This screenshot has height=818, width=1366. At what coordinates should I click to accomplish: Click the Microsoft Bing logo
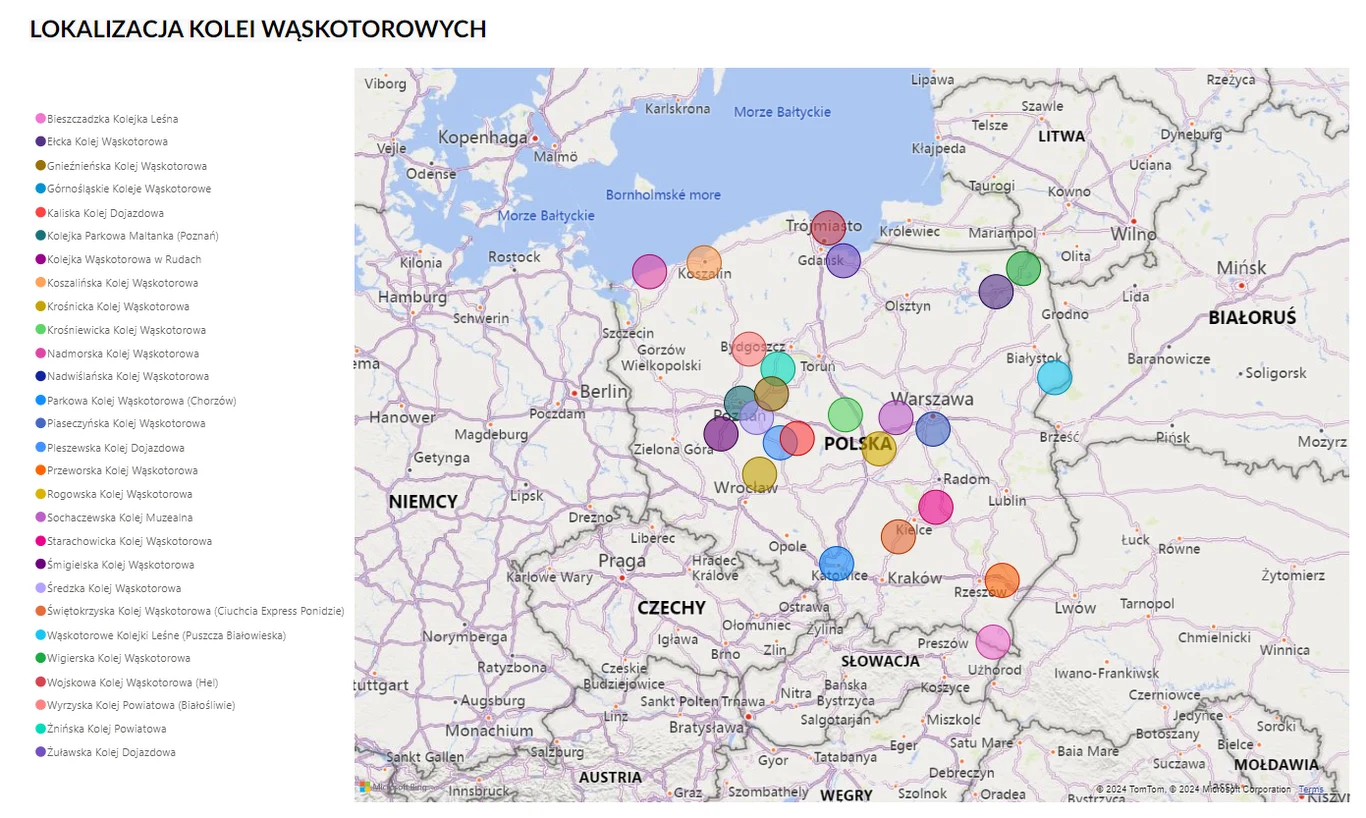point(394,787)
